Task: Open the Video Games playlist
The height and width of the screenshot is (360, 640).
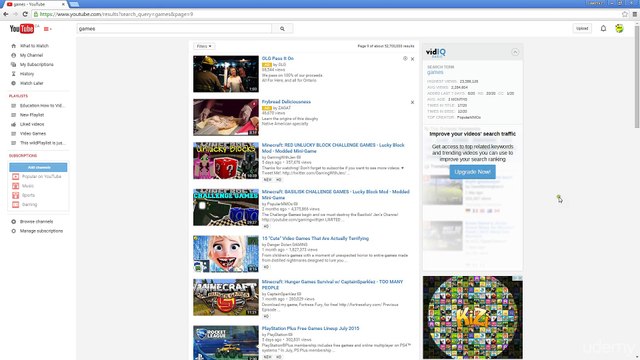Action: (x=33, y=133)
